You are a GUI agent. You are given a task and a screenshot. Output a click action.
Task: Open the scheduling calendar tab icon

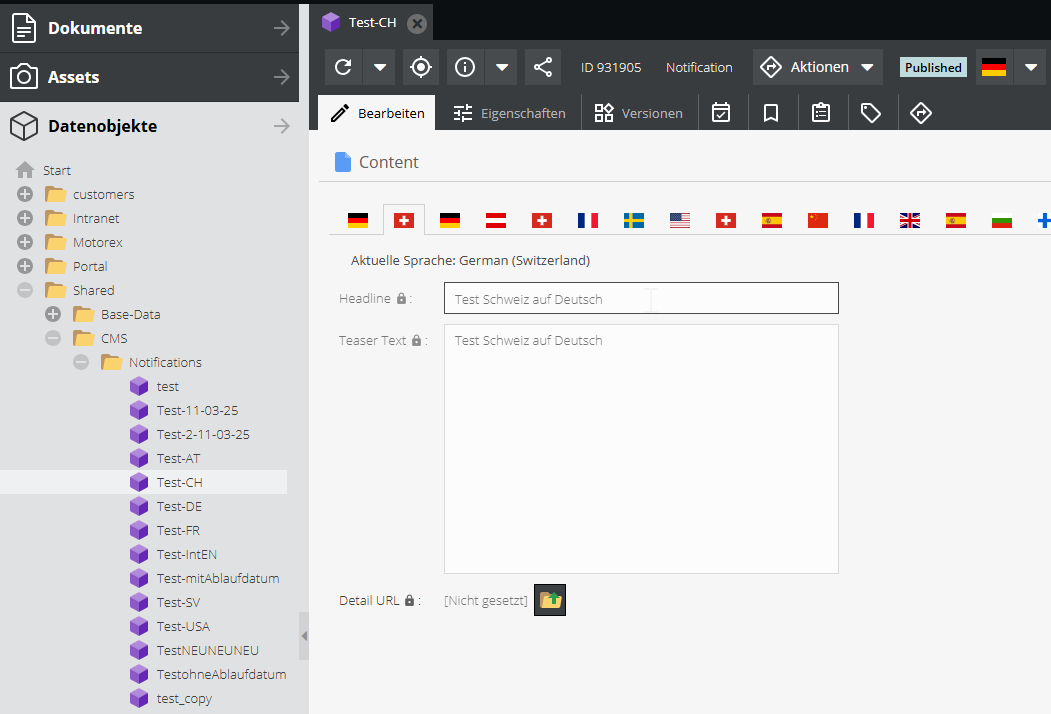click(721, 113)
